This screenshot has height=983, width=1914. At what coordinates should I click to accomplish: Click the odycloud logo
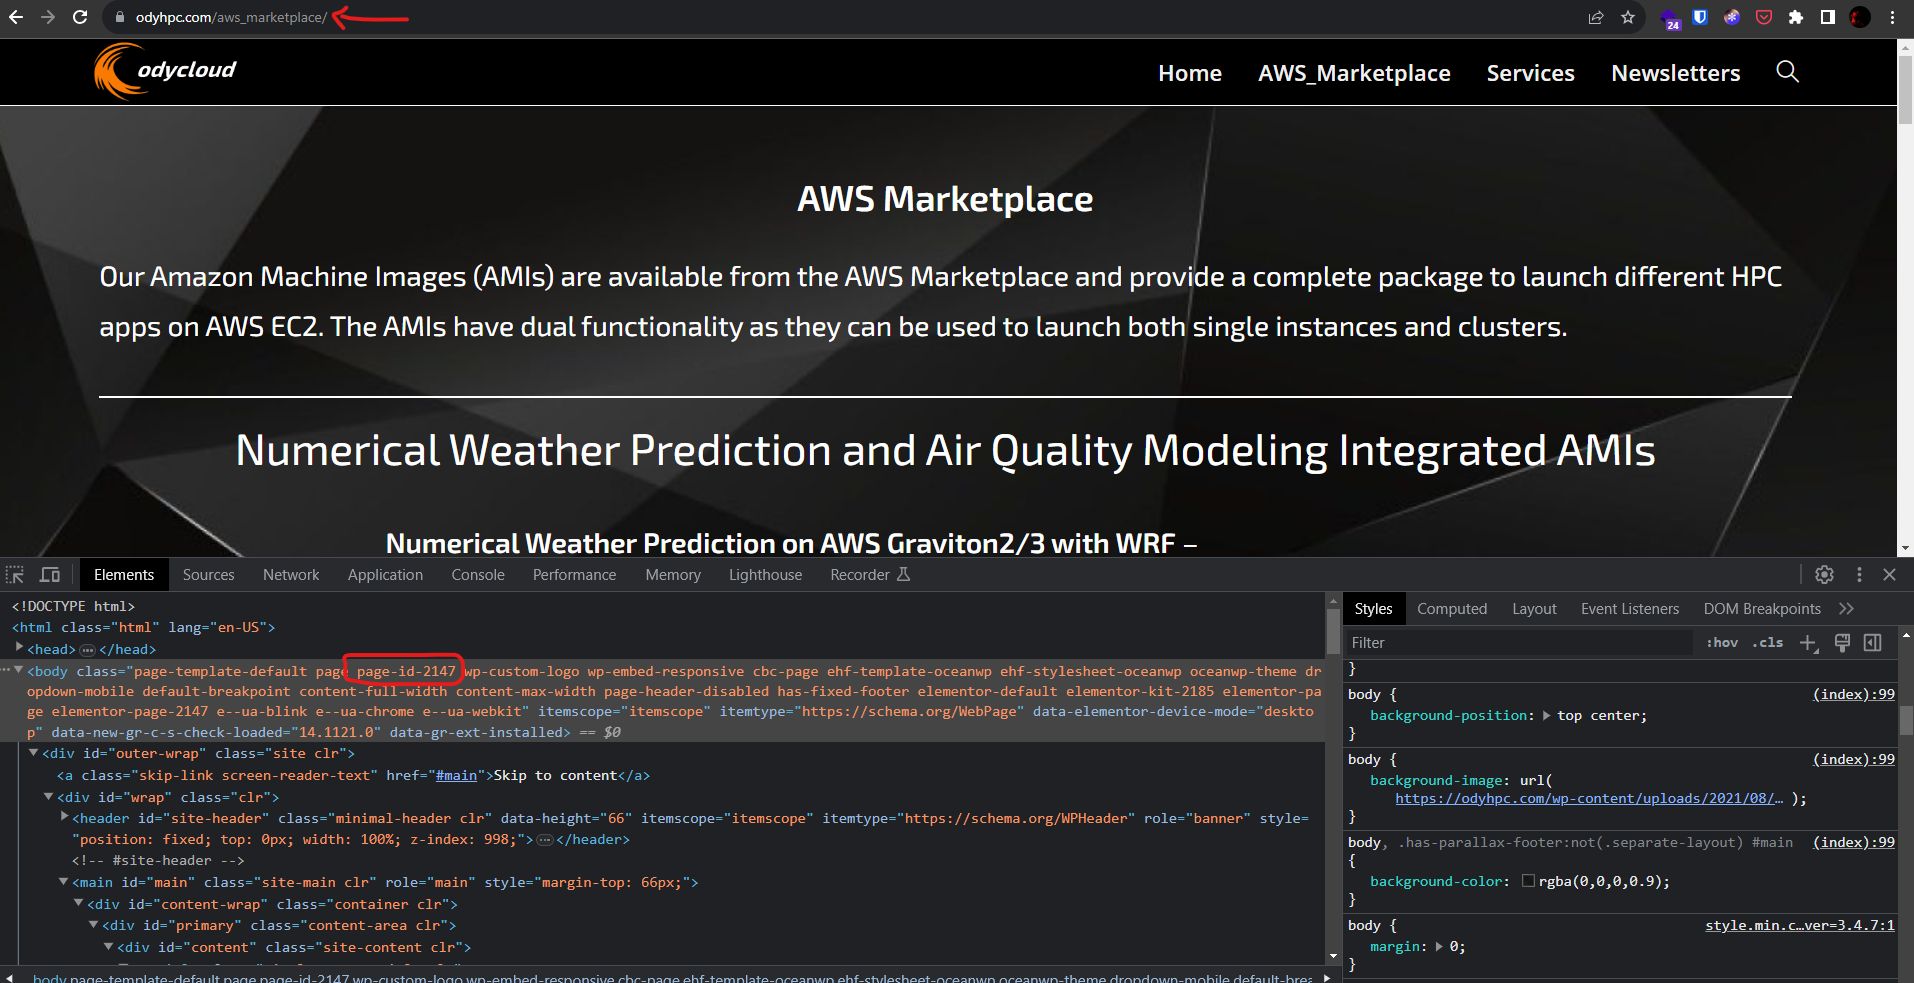[165, 71]
